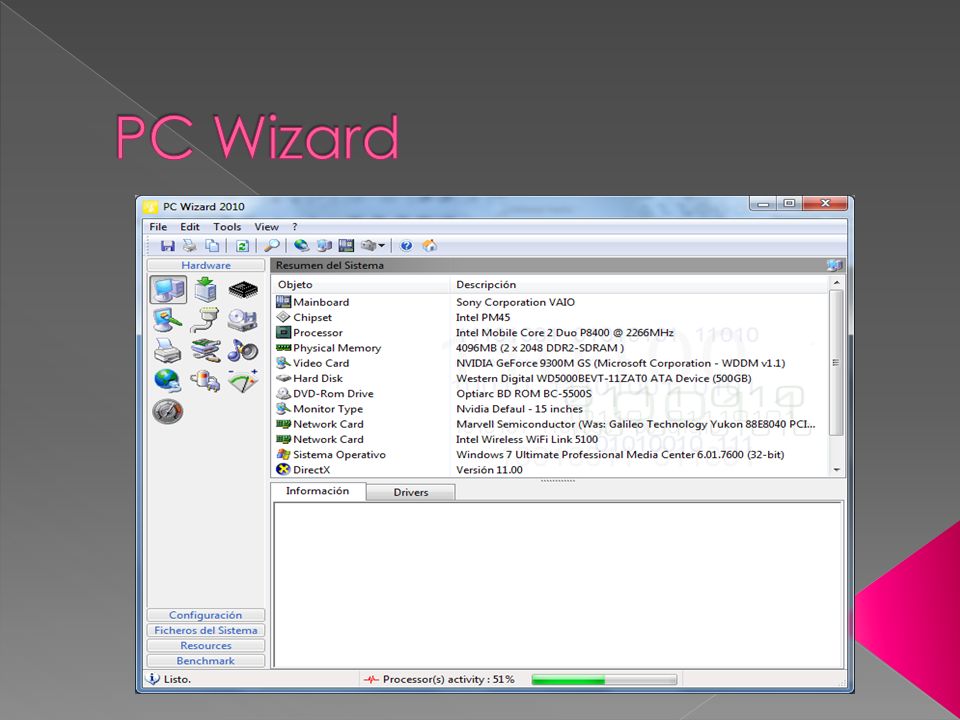Select the DirectX row

pos(550,470)
